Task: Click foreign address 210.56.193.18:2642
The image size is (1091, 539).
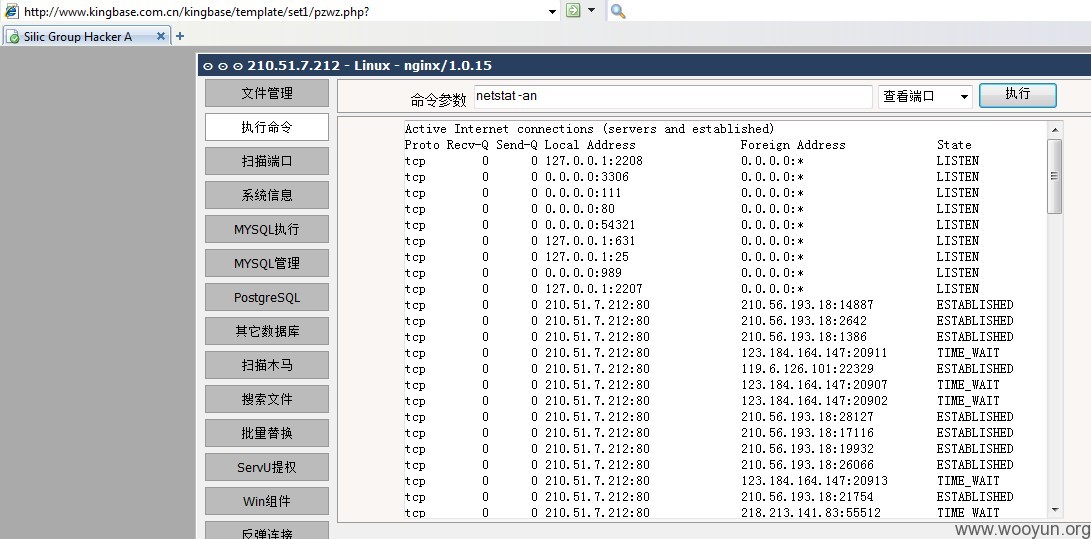Action: point(804,321)
